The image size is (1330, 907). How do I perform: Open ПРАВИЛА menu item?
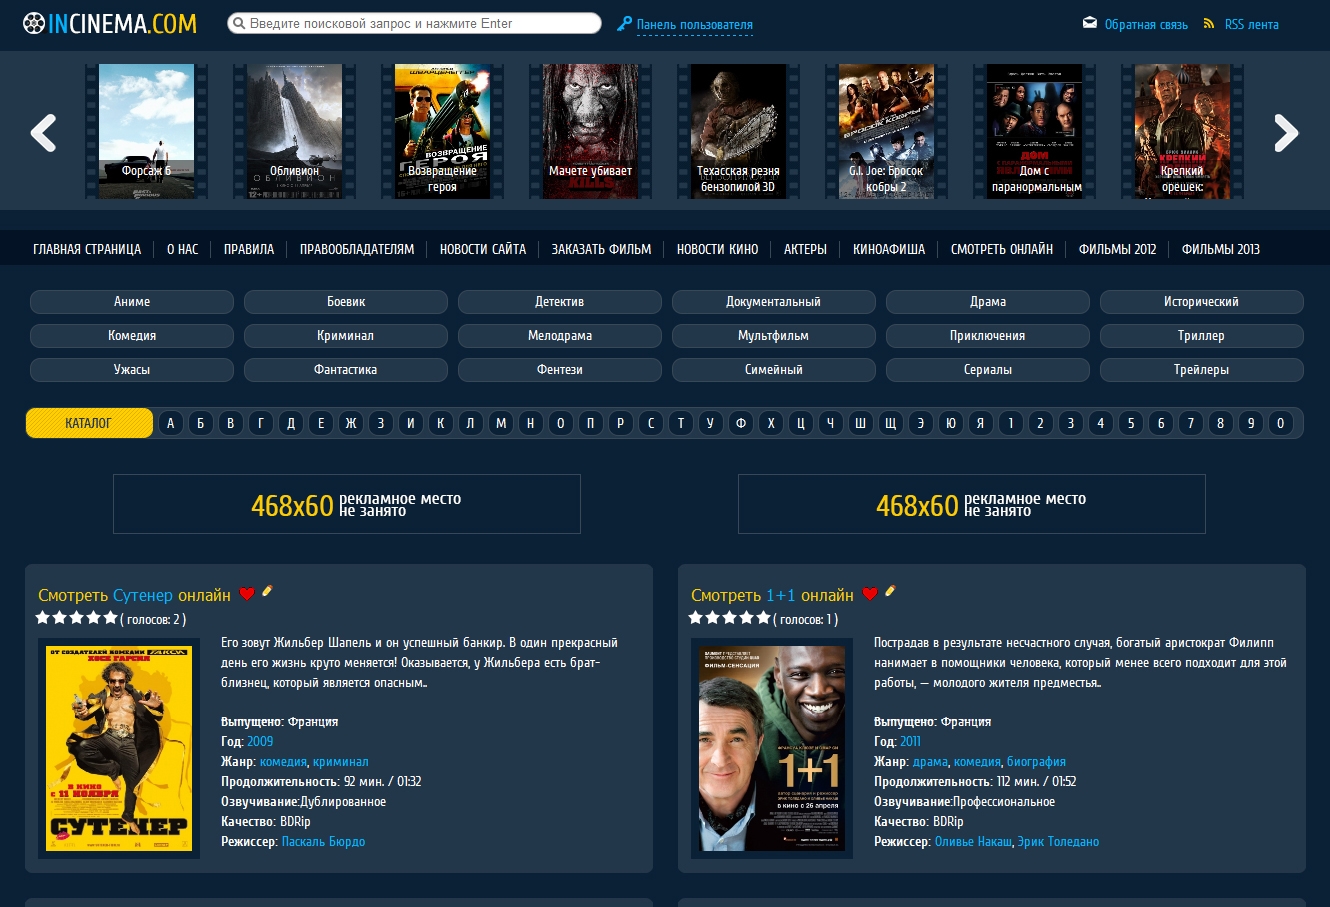click(x=249, y=250)
